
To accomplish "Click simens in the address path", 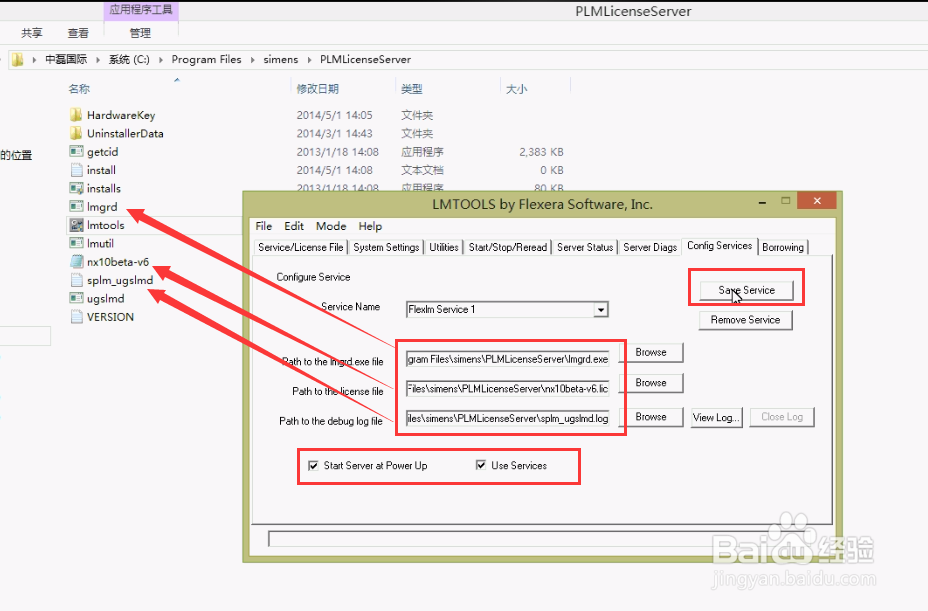I will click(281, 59).
